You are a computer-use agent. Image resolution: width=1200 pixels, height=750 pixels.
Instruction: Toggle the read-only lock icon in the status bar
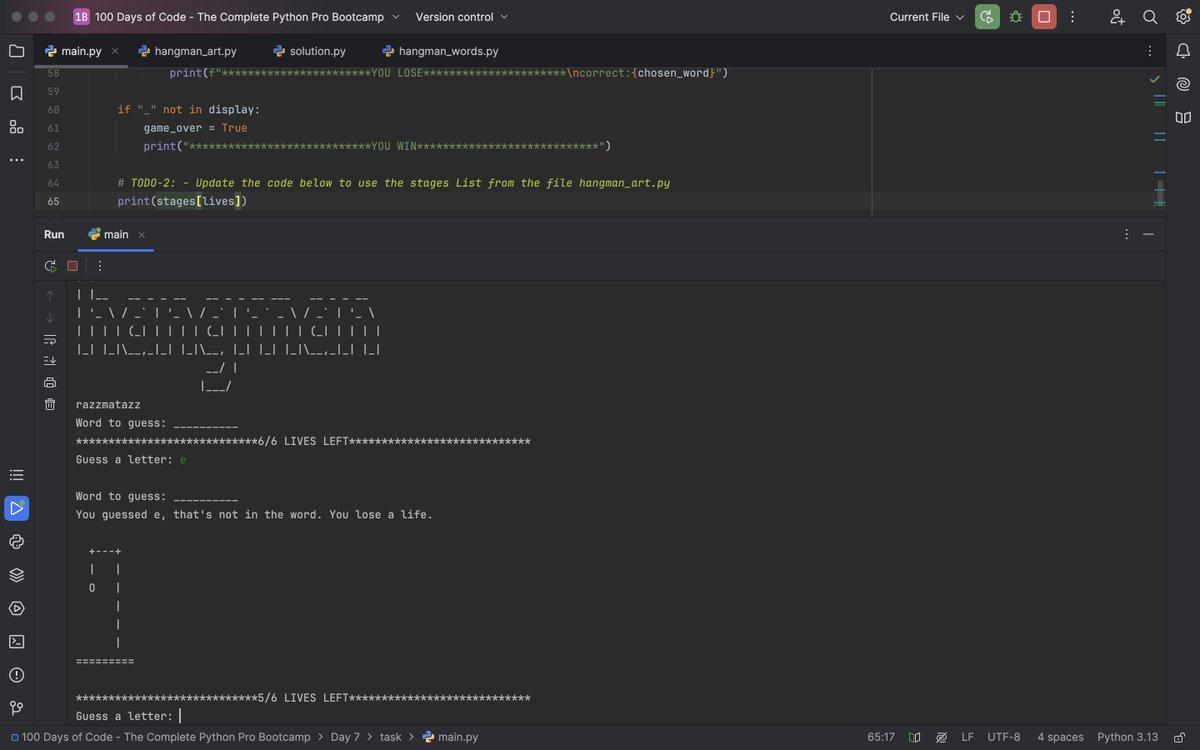coord(1181,737)
